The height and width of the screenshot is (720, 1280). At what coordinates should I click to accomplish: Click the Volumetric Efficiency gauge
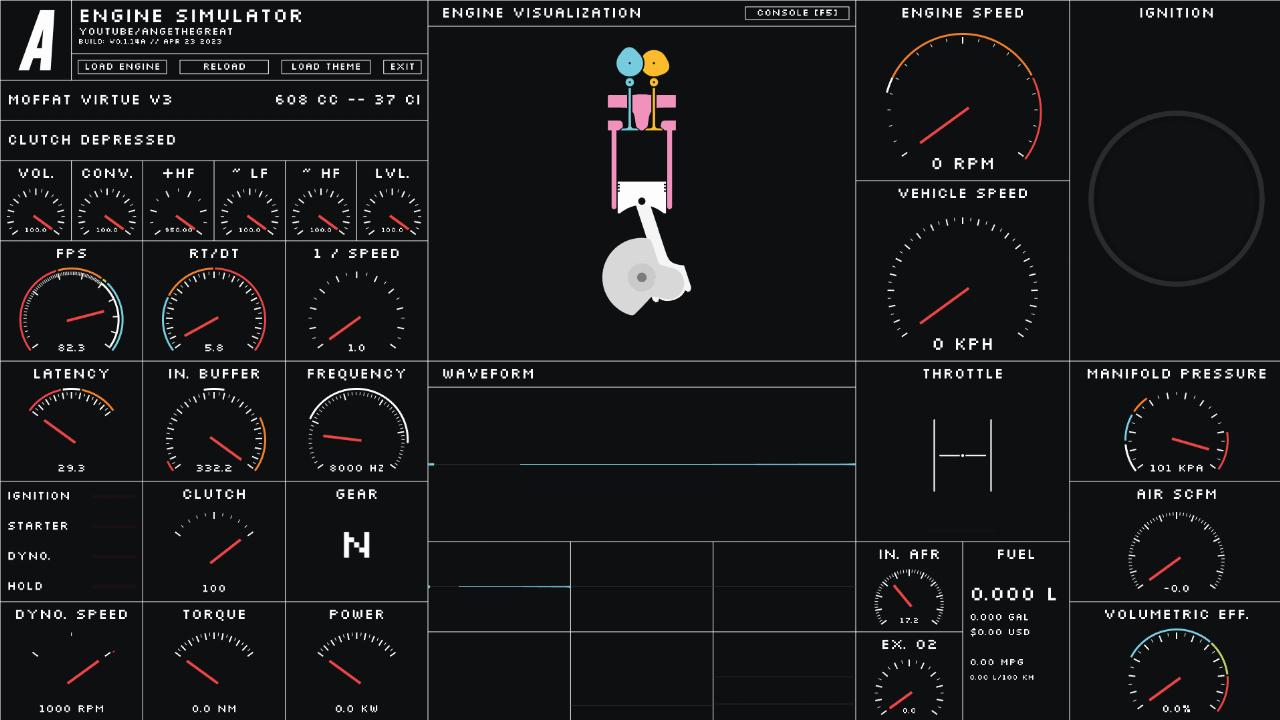tap(1178, 672)
